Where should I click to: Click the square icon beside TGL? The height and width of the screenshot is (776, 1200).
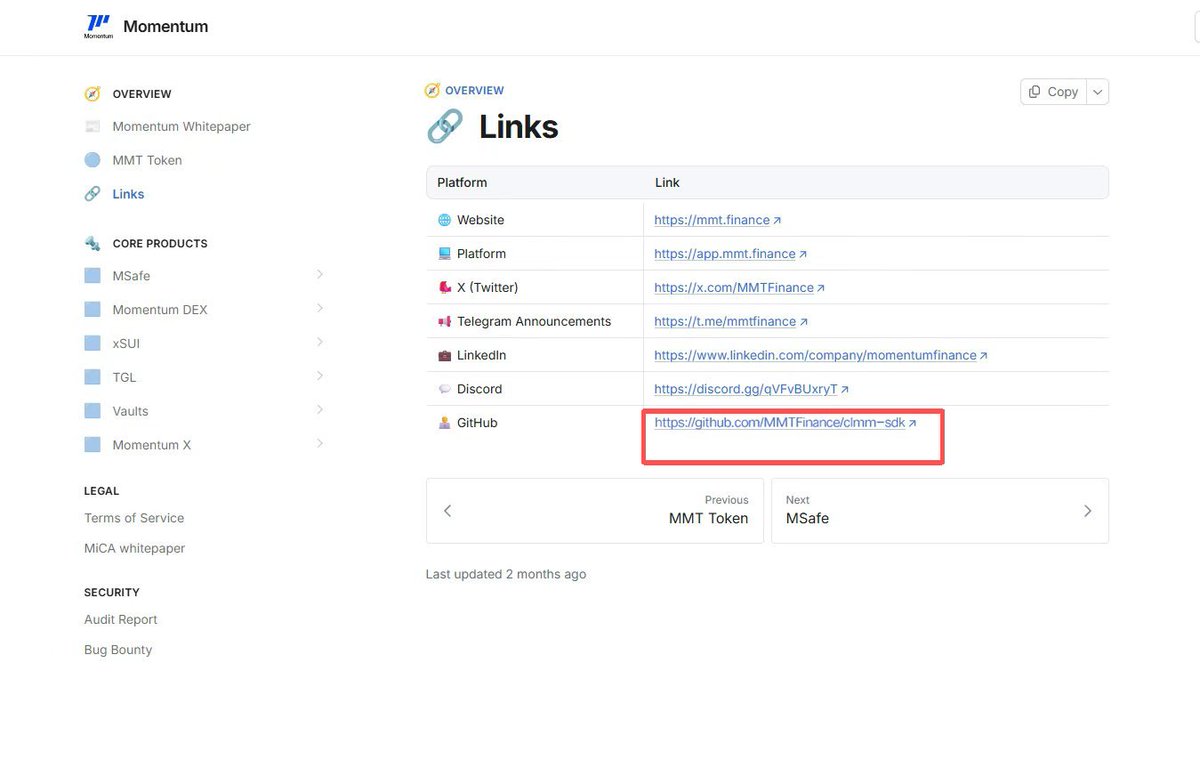(x=92, y=378)
